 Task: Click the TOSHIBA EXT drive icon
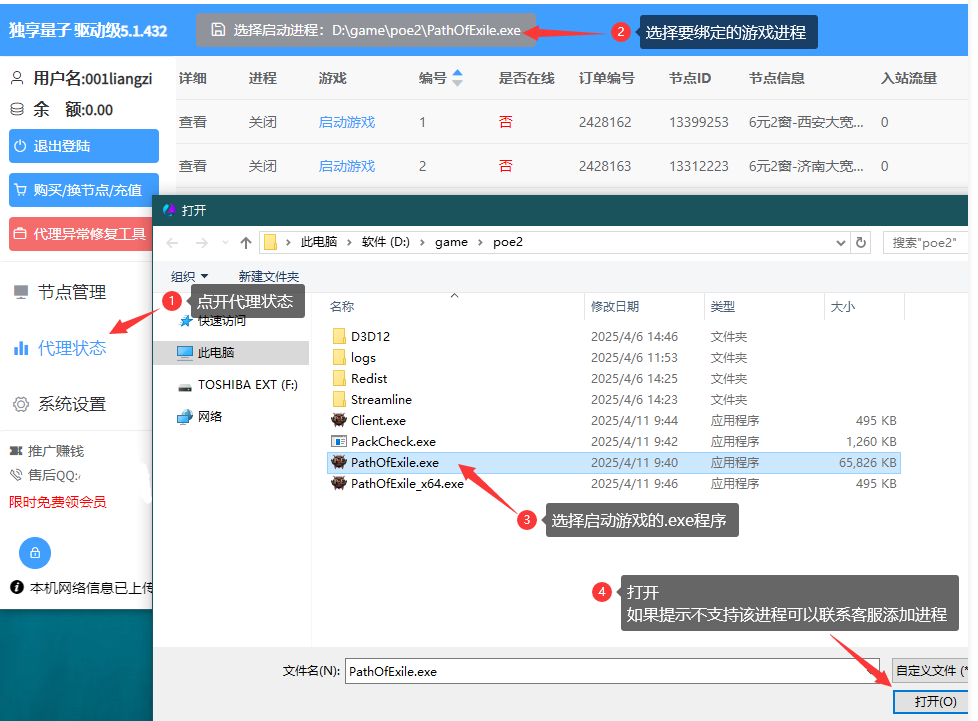[x=185, y=387]
